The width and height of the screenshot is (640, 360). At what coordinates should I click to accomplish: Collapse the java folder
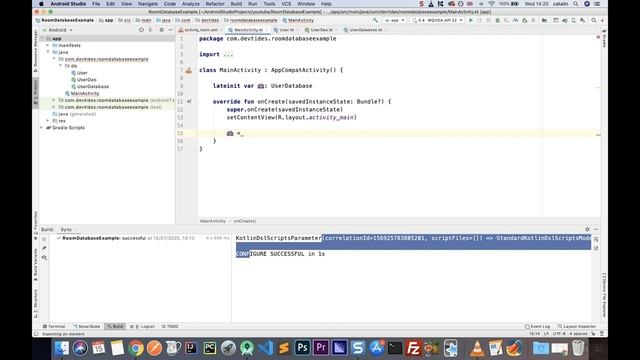[x=48, y=52]
